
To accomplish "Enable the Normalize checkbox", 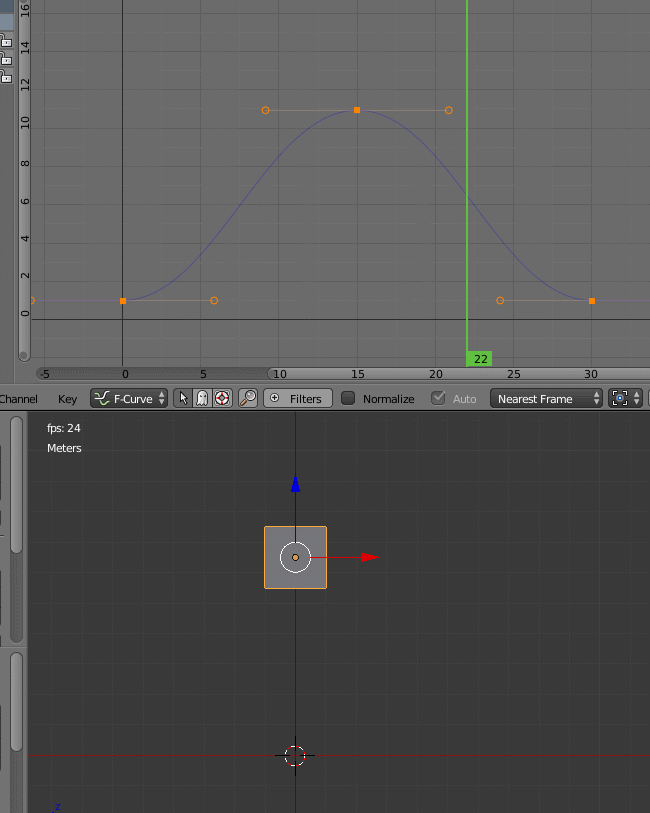I will point(348,398).
